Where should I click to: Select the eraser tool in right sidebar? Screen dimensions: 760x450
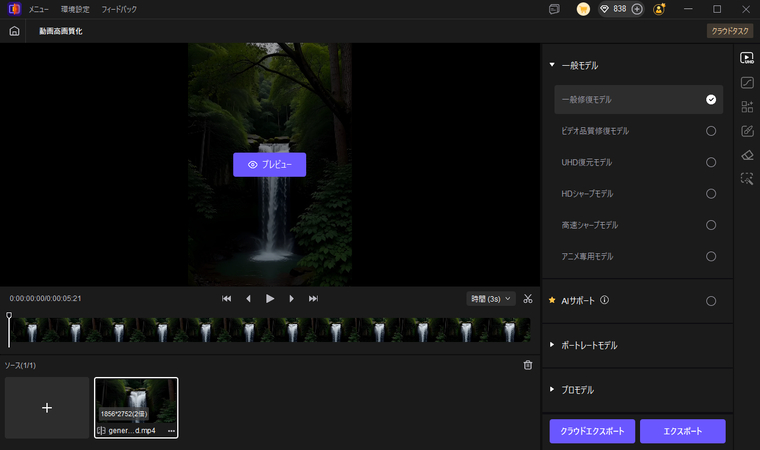(747, 155)
